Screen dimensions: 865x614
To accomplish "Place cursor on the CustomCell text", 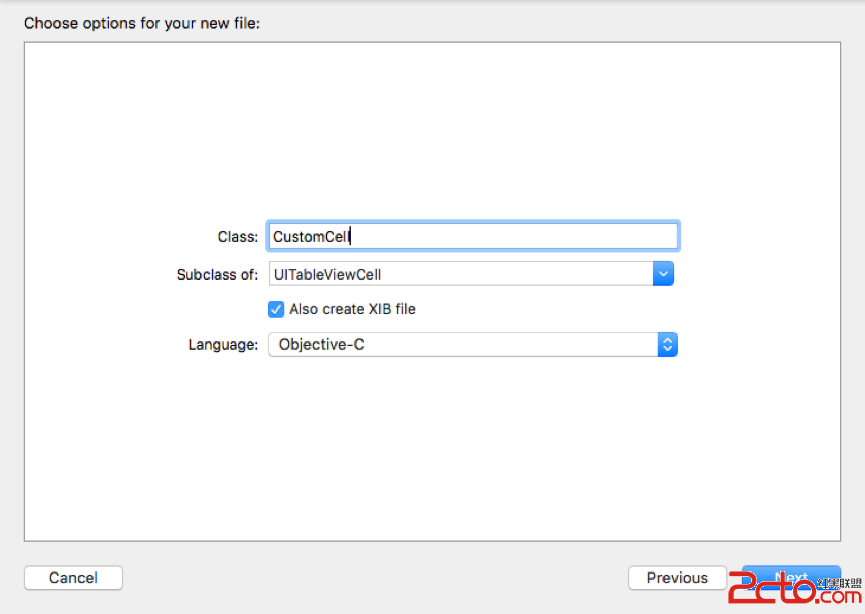I will (311, 237).
